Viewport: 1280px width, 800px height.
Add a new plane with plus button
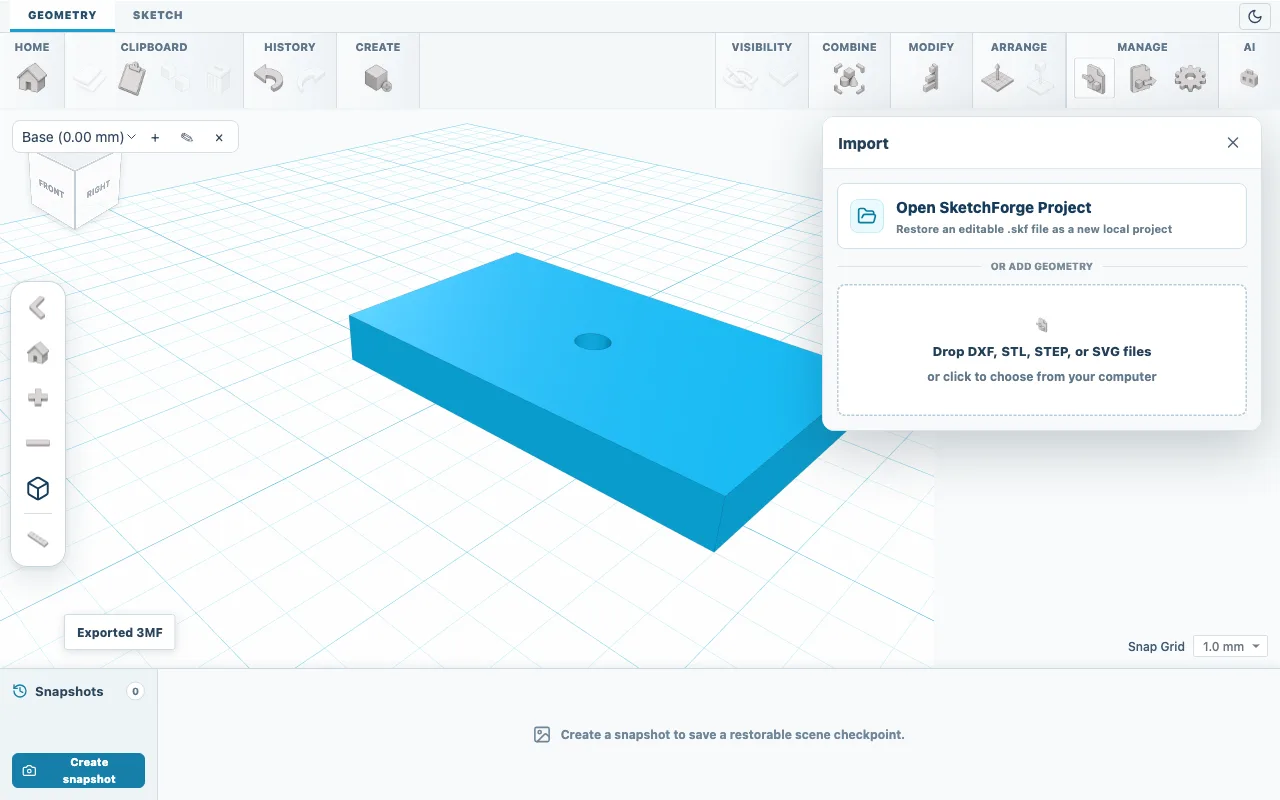click(155, 137)
